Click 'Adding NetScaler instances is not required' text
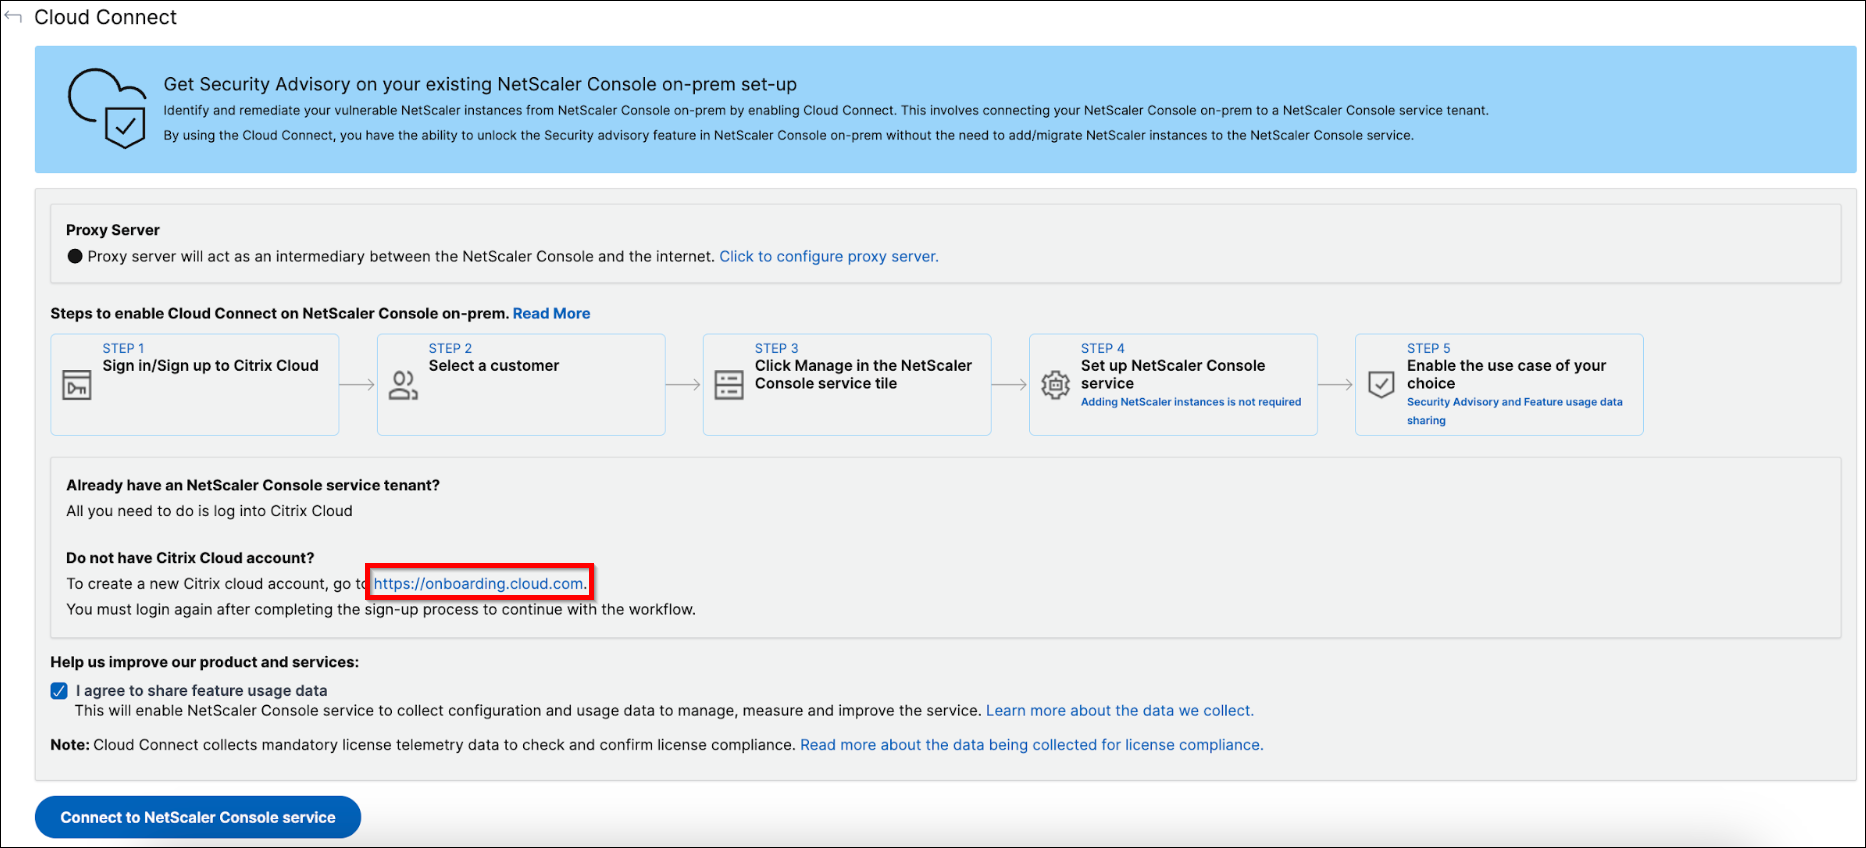 (x=1191, y=402)
